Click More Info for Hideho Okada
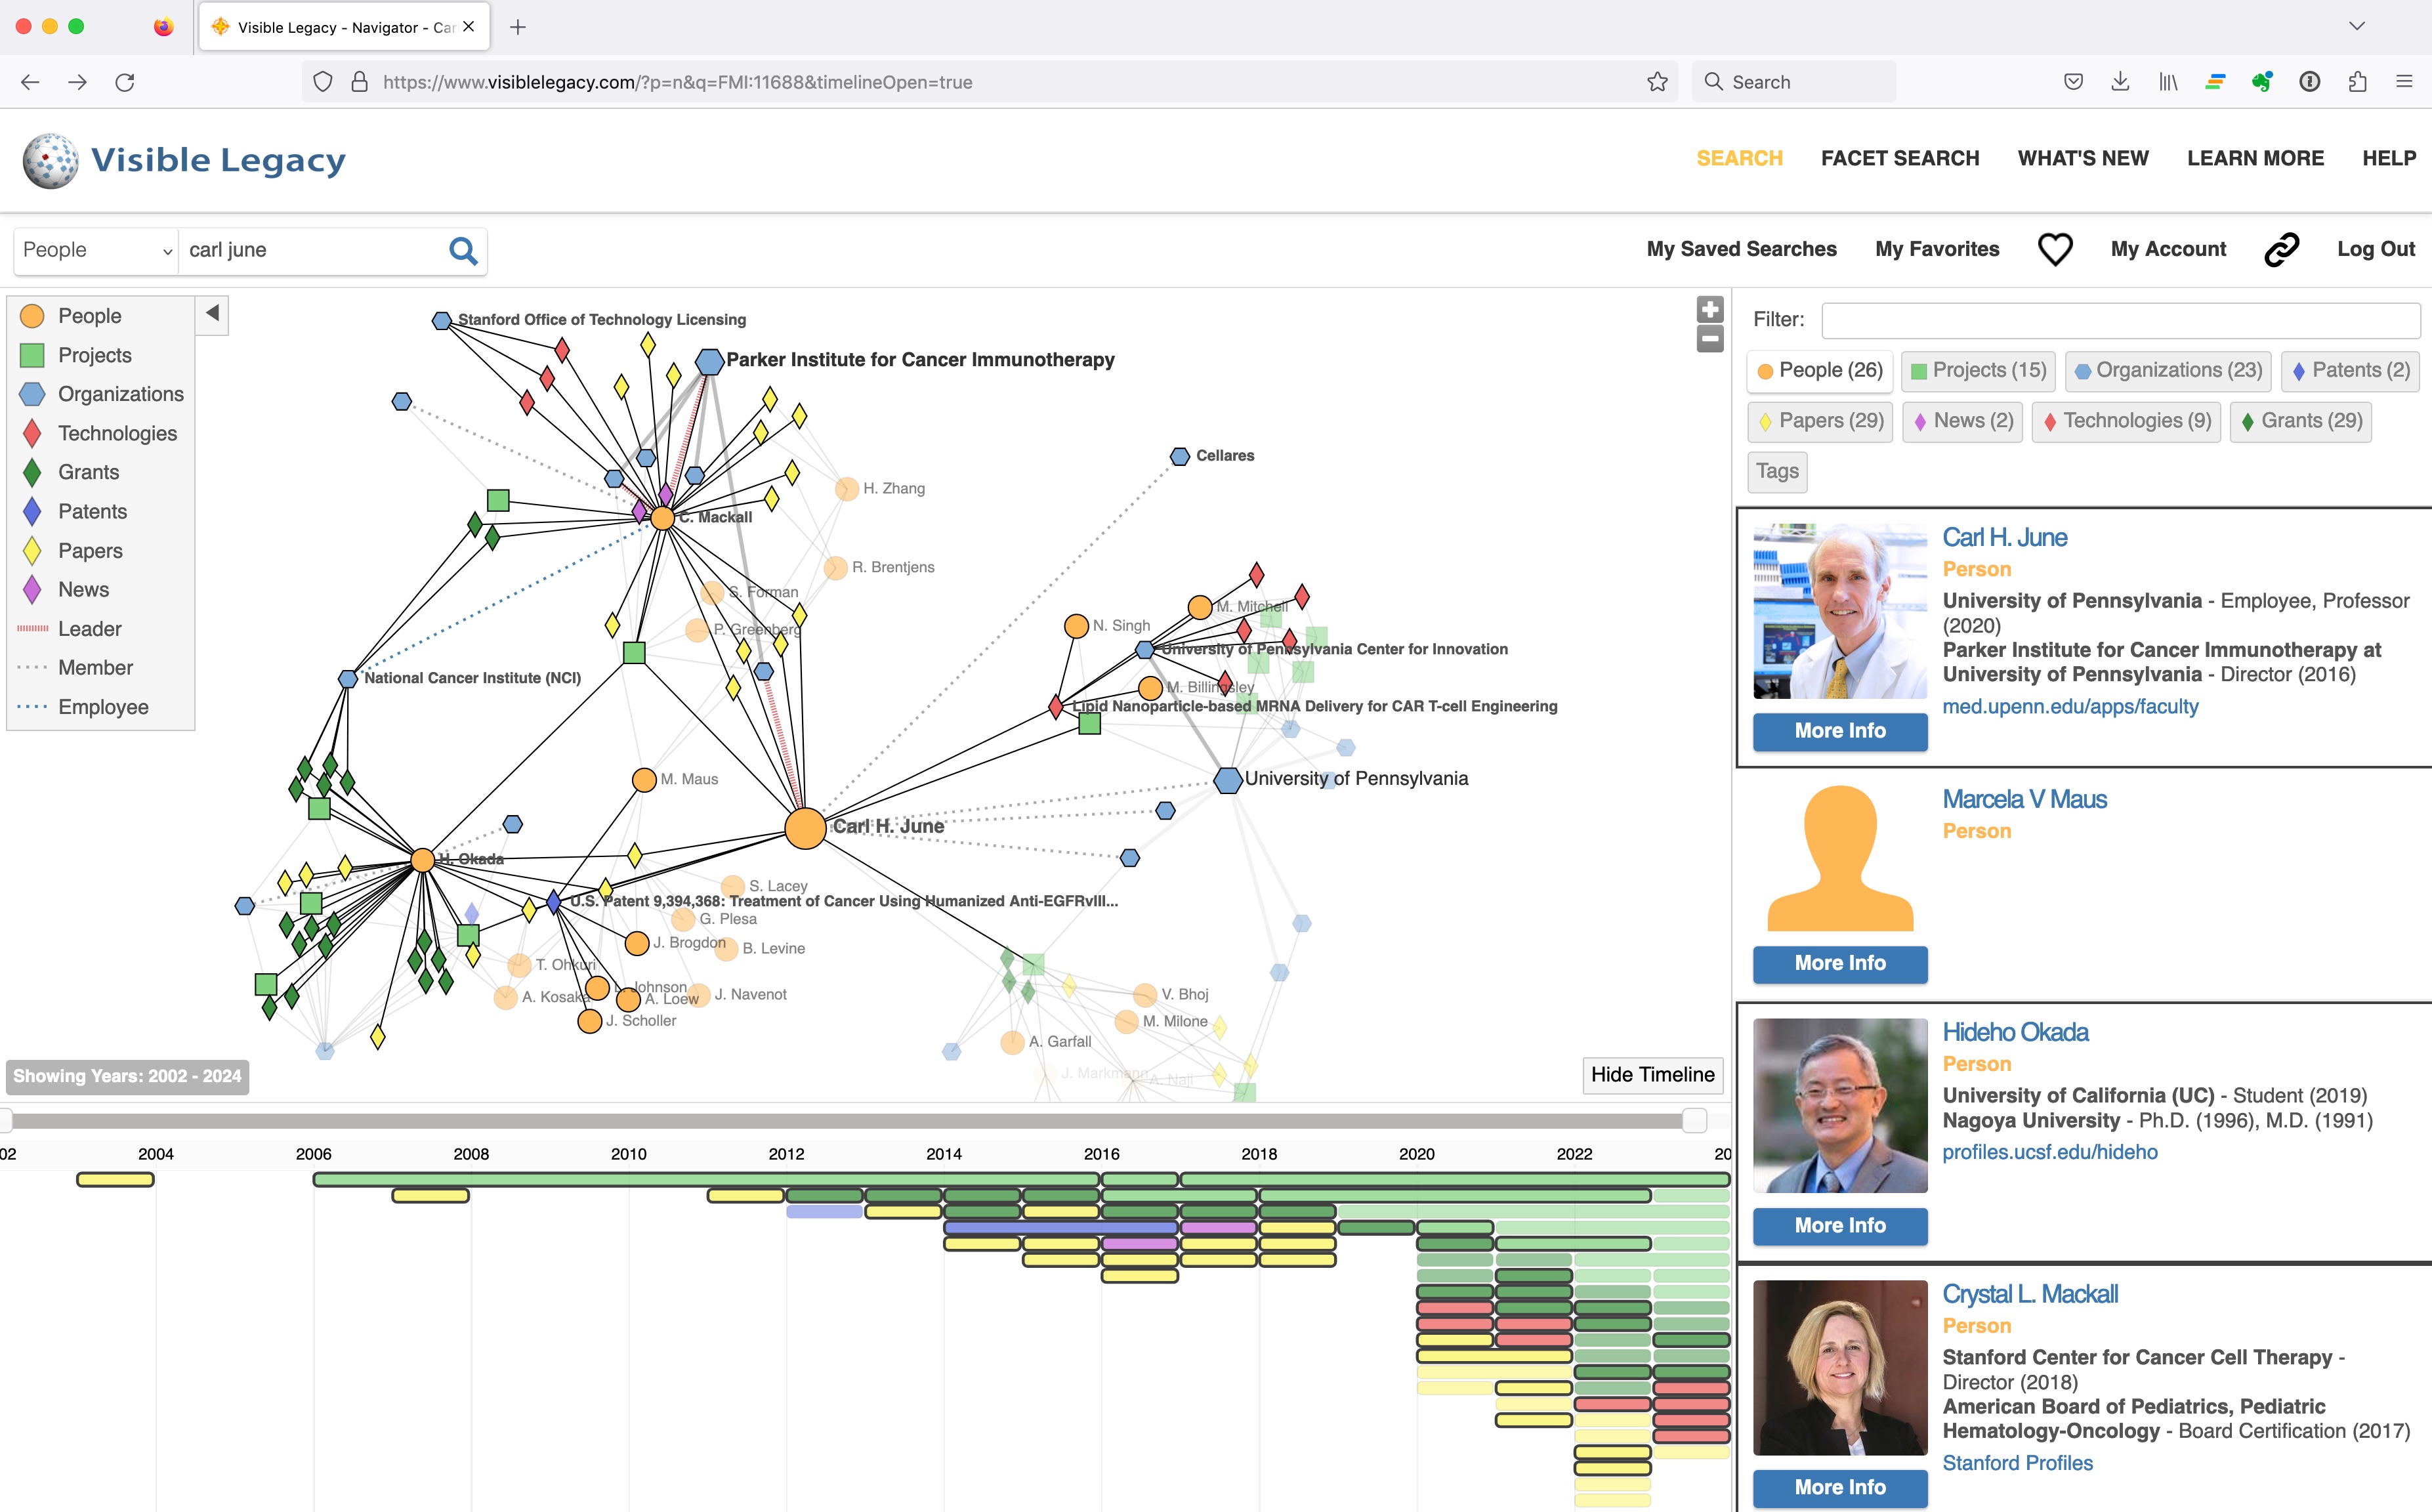Viewport: 2432px width, 1512px height. click(x=1840, y=1226)
